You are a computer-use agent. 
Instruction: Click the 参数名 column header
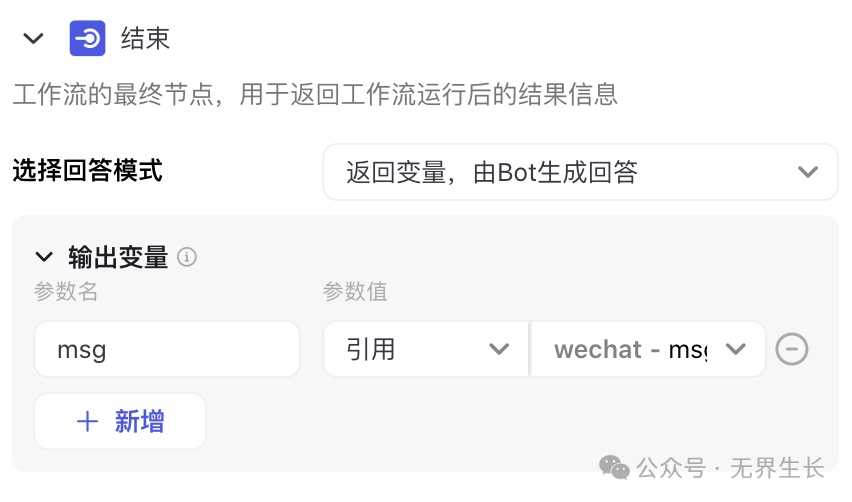pyautogui.click(x=66, y=292)
